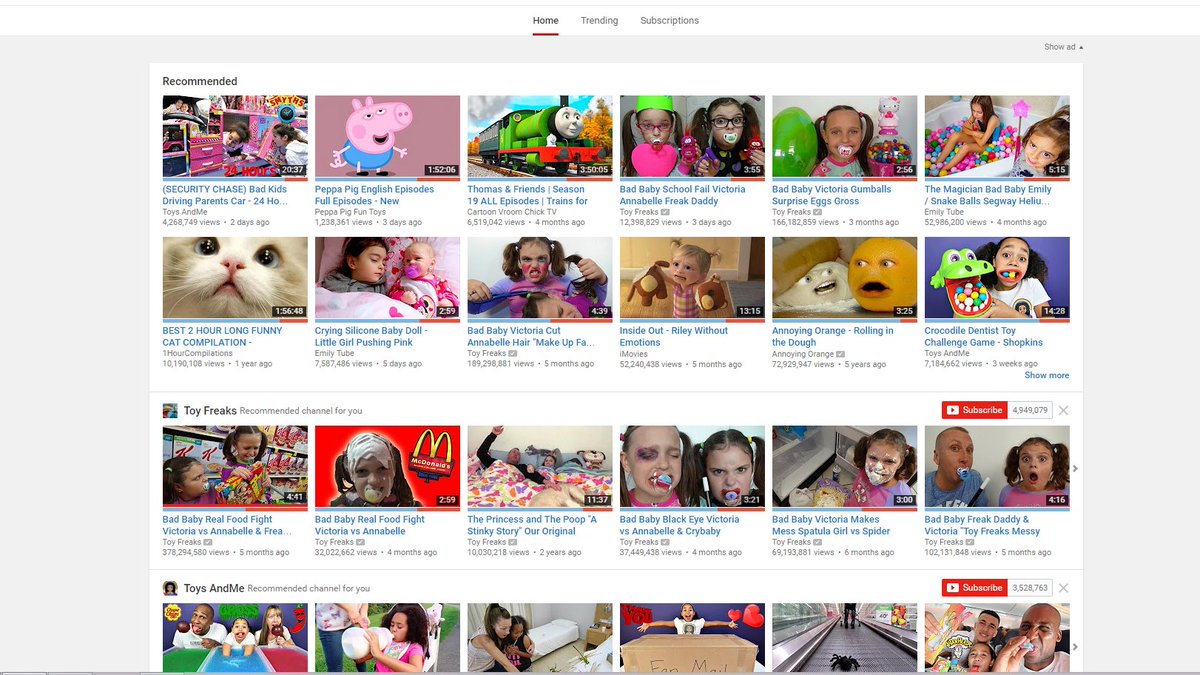Open the Bad Baby Victoria Gumballs thumbnail

tap(845, 137)
